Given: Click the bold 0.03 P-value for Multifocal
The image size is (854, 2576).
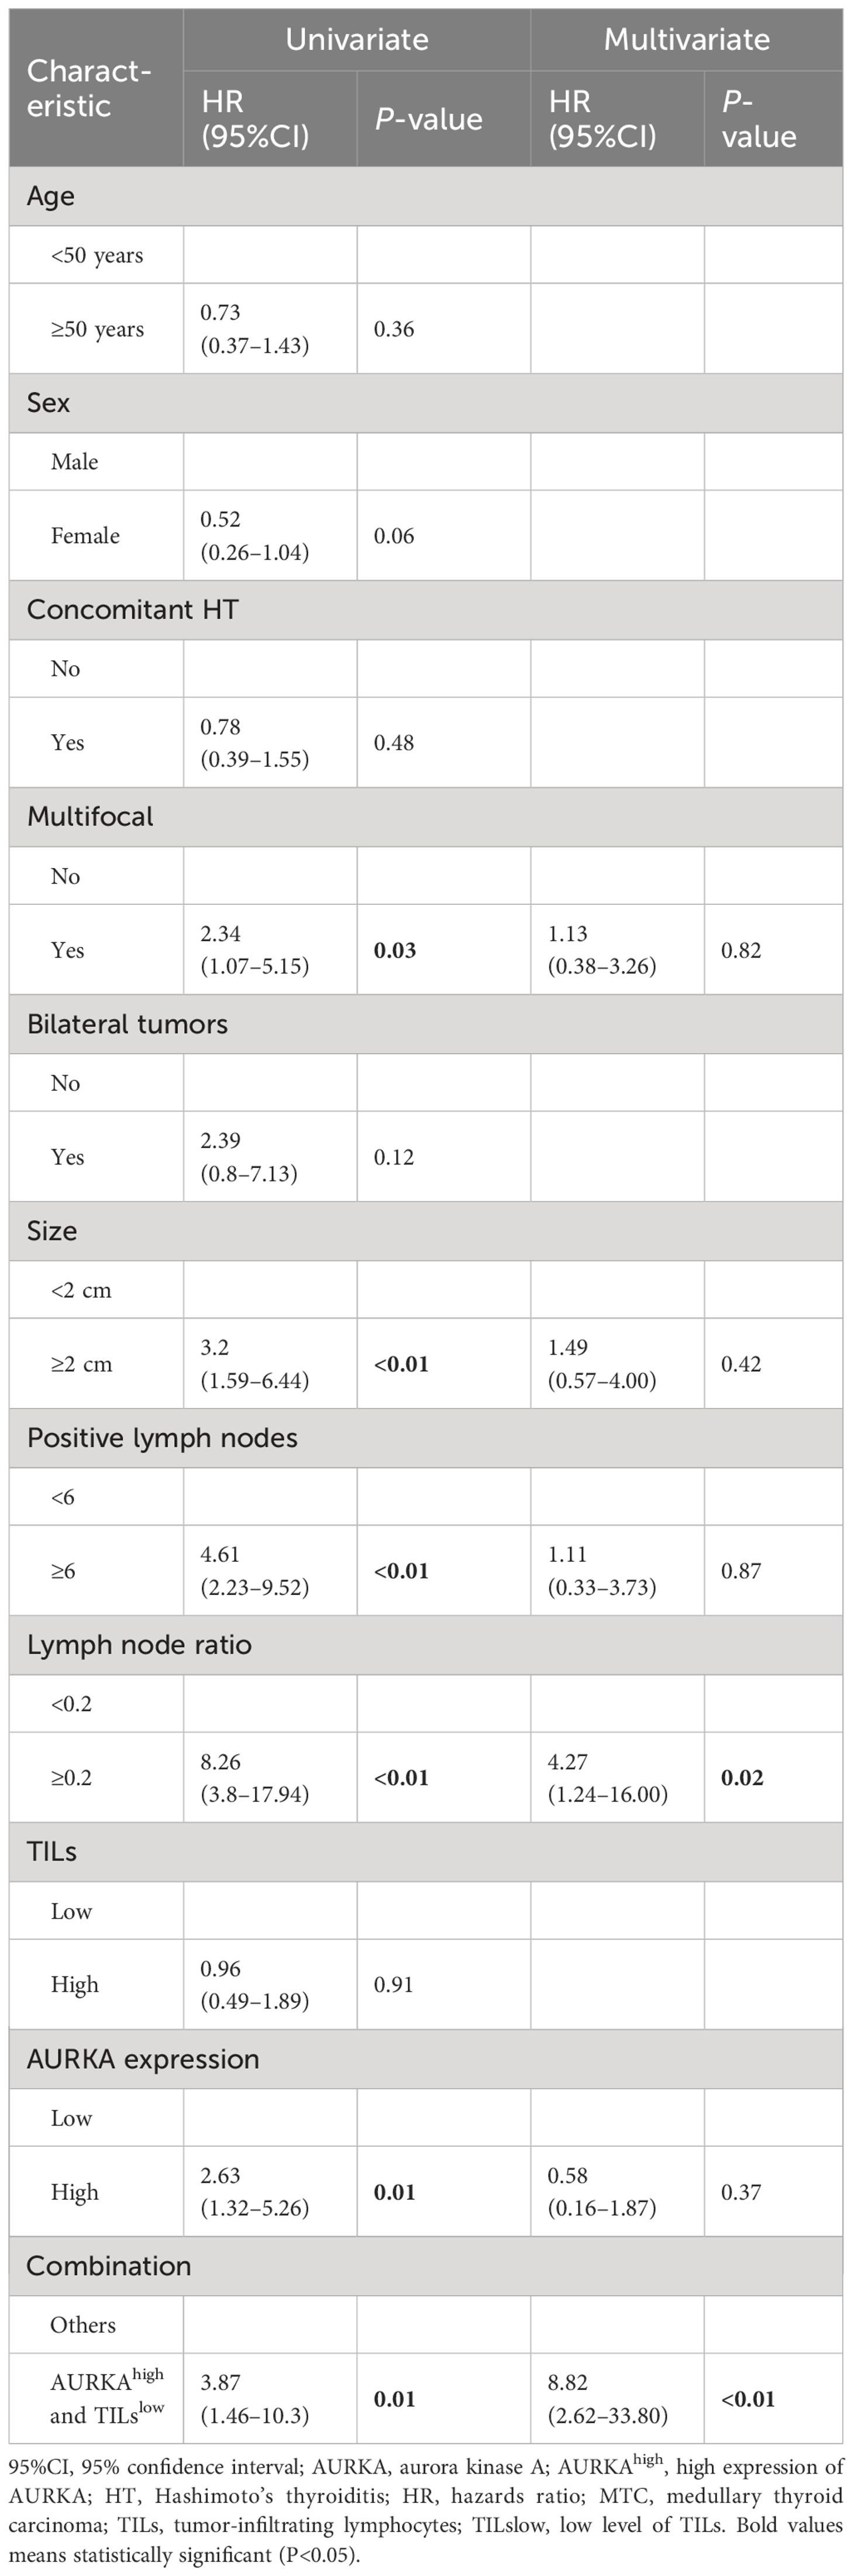Looking at the screenshot, I should tap(395, 950).
